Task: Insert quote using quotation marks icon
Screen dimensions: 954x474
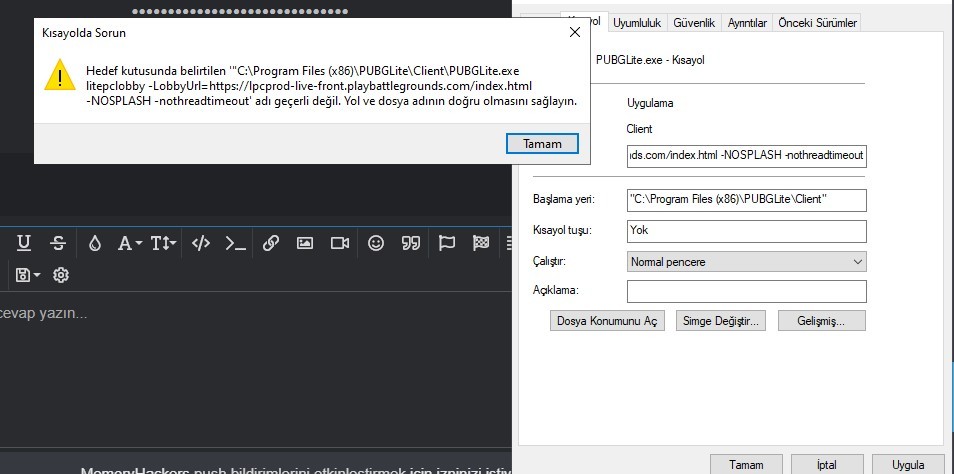Action: click(x=411, y=243)
